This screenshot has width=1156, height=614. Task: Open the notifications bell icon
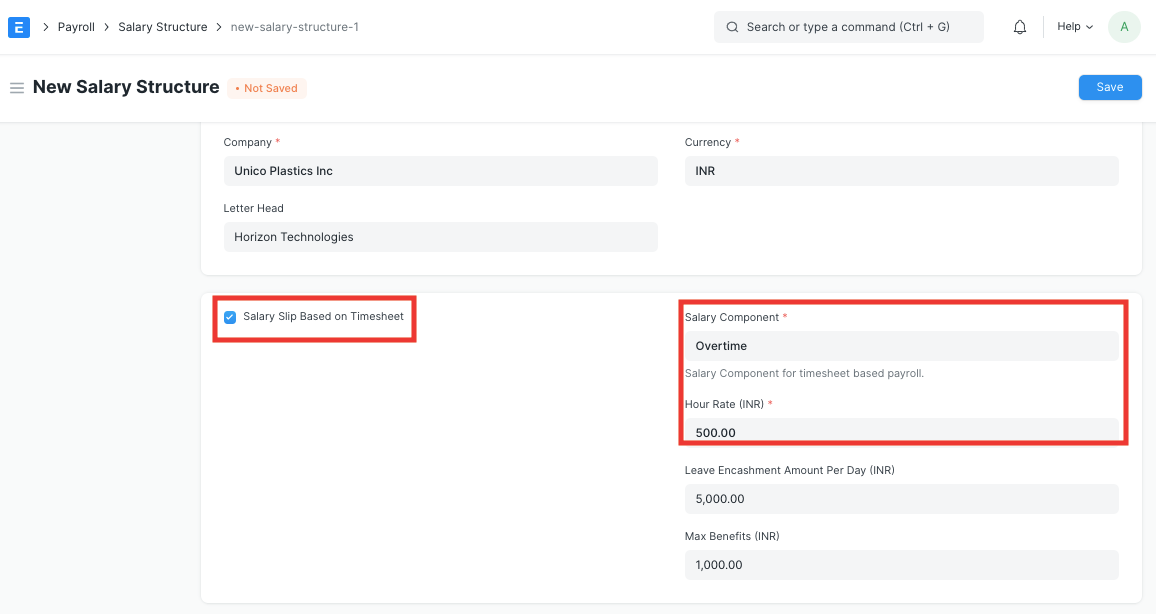pos(1020,27)
